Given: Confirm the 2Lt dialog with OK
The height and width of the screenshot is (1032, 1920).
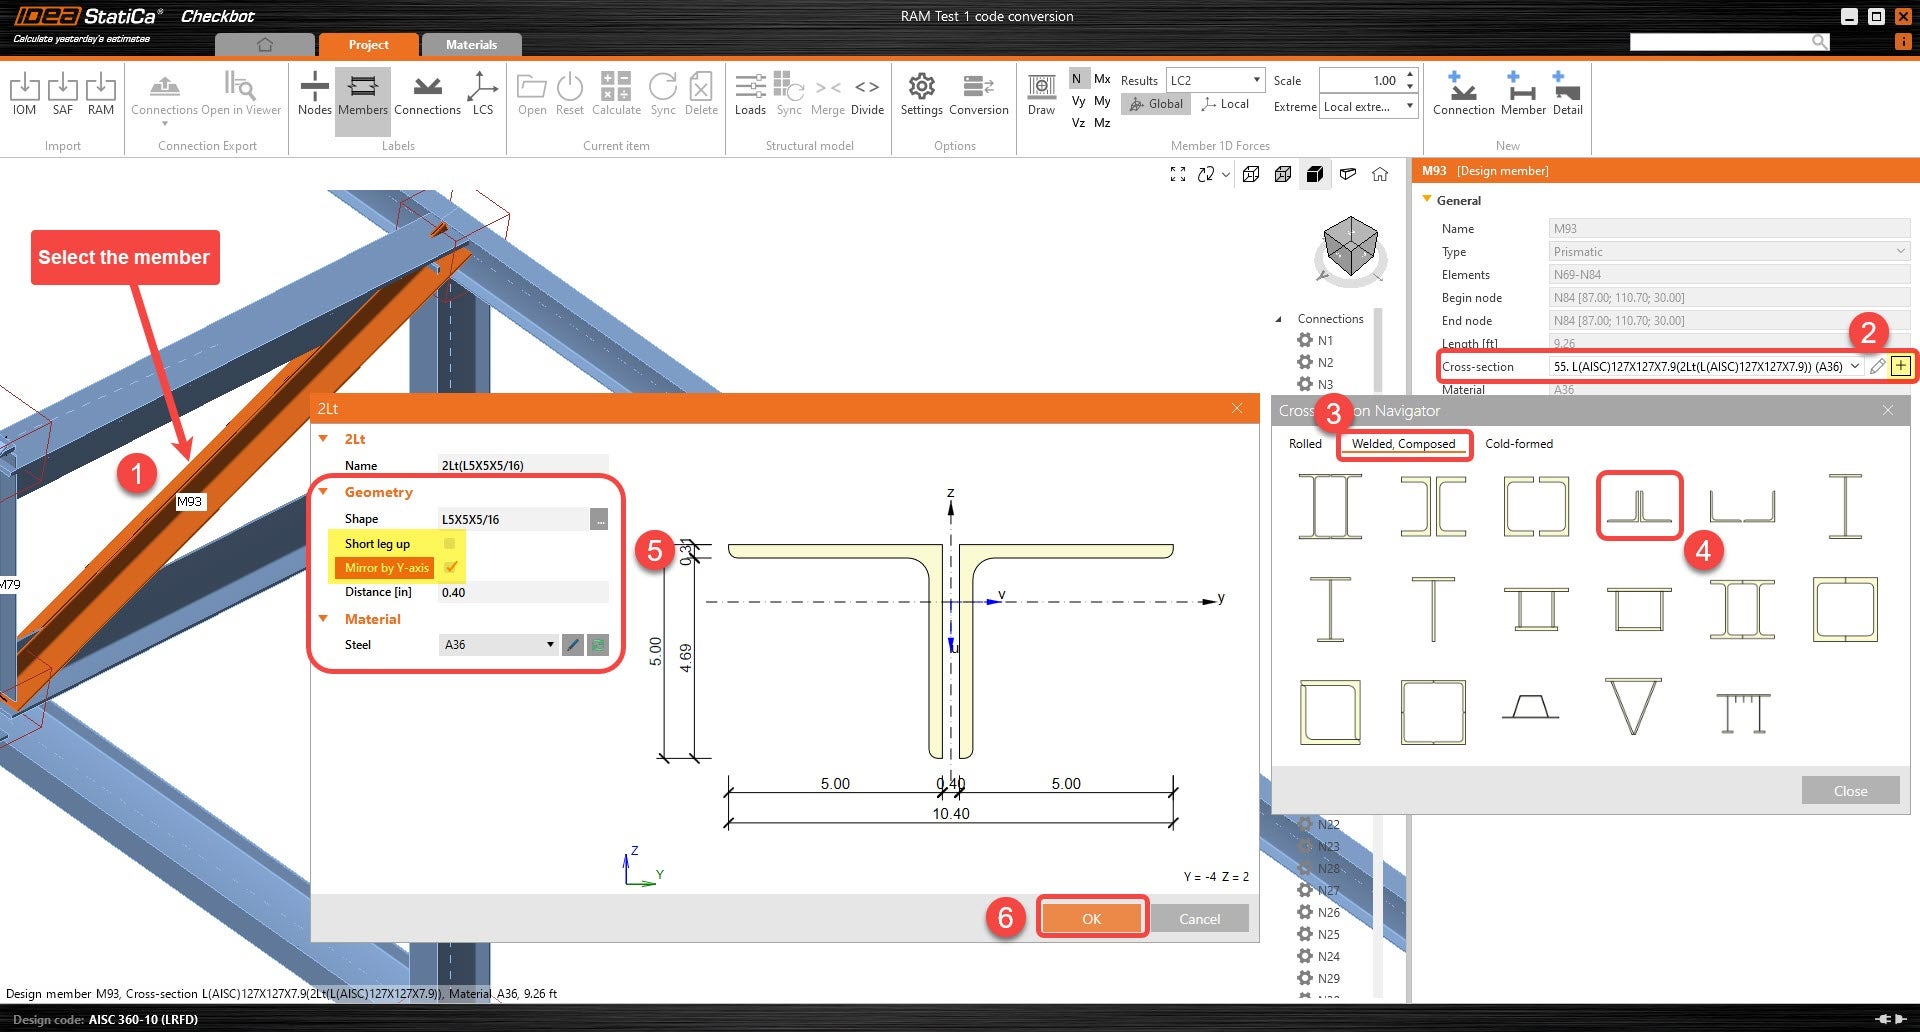Looking at the screenshot, I should pyautogui.click(x=1091, y=917).
